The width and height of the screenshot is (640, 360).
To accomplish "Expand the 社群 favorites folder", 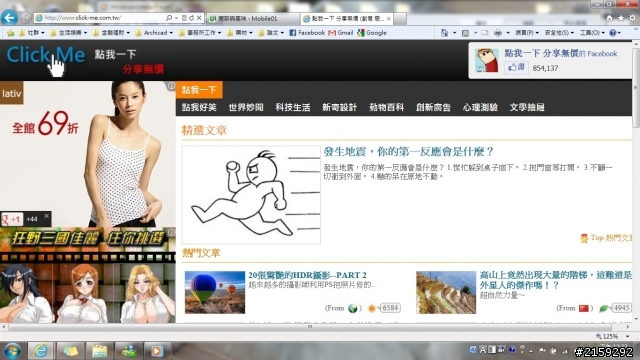I will click(32, 33).
